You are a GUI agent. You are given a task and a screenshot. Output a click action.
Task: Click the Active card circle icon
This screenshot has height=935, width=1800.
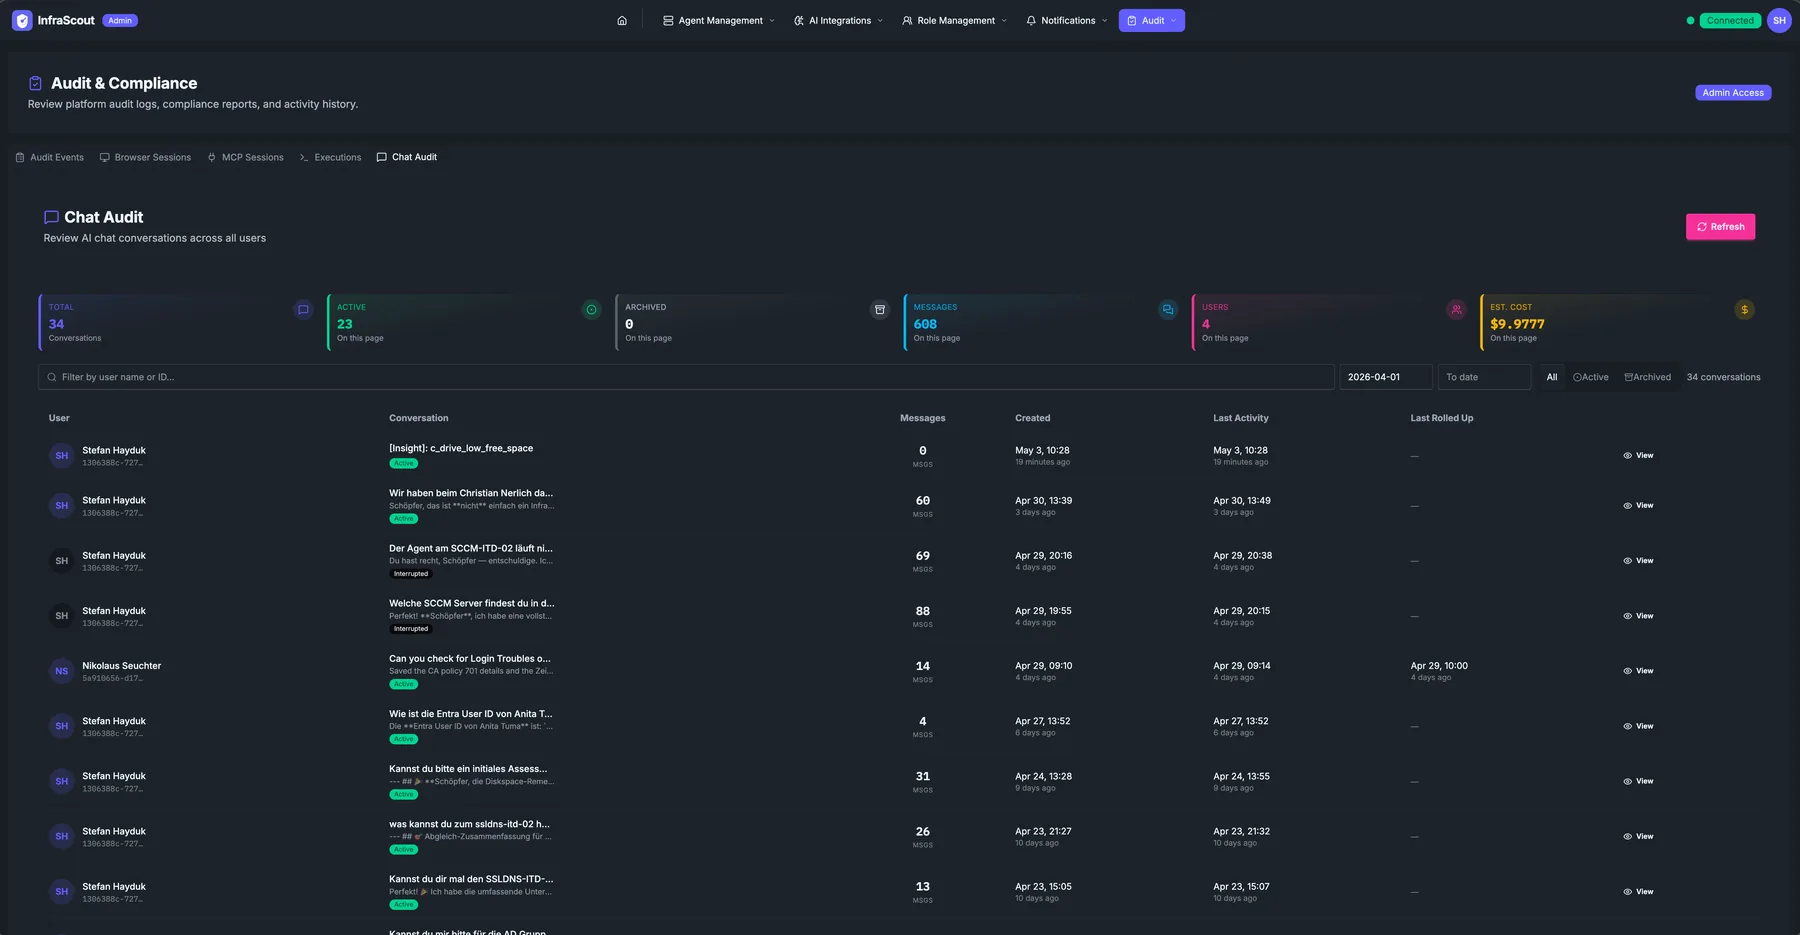(x=591, y=310)
